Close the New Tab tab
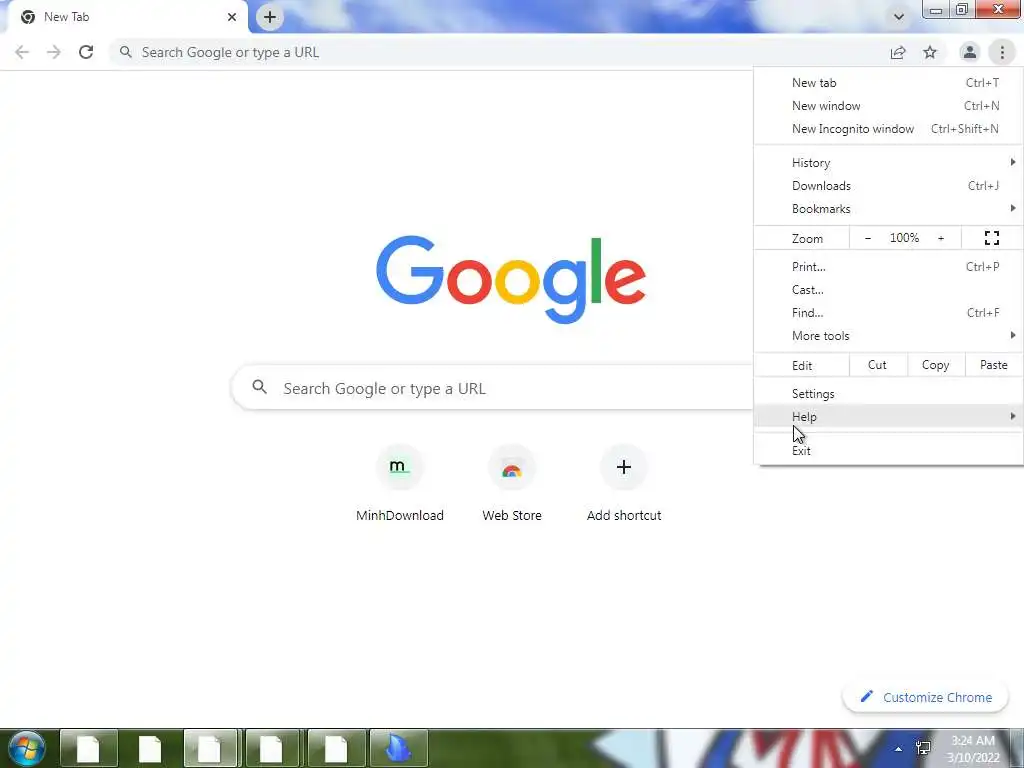The height and width of the screenshot is (768, 1024). [232, 17]
